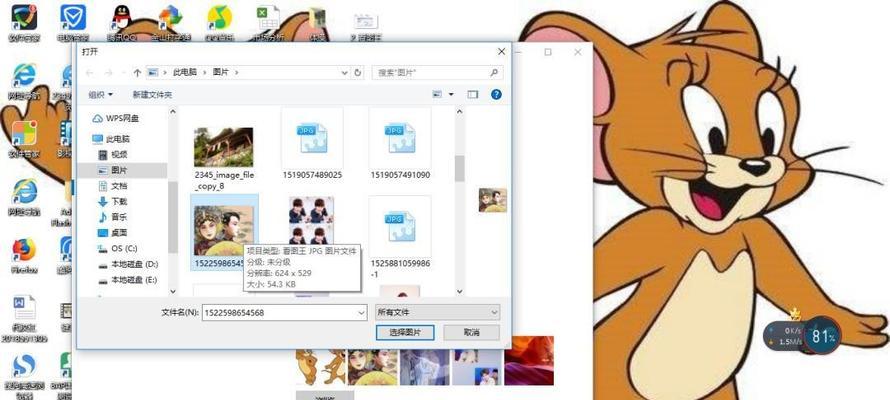
Task: Expand chevron after 图片 in address bar
Action: (237, 73)
